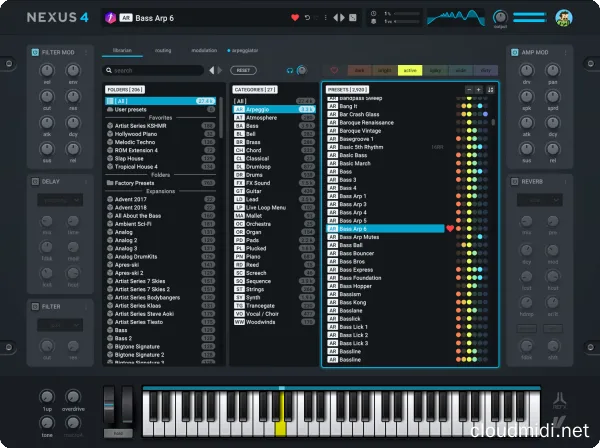Click the purple Nexus logo beside preset name
600x448 pixels.
tap(111, 18)
